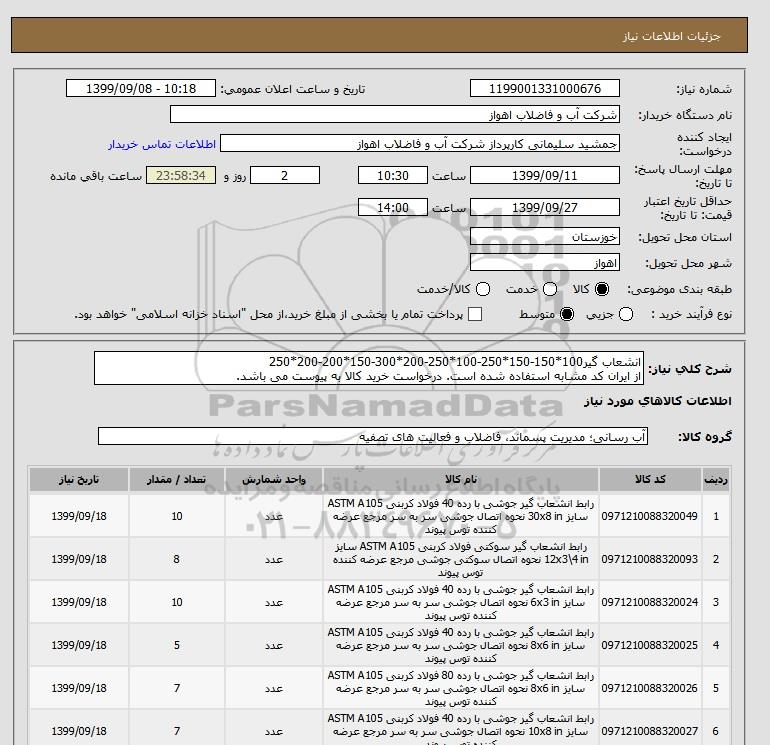Click the نام کالا column header
Screen dimensions: 770x745
(461, 479)
